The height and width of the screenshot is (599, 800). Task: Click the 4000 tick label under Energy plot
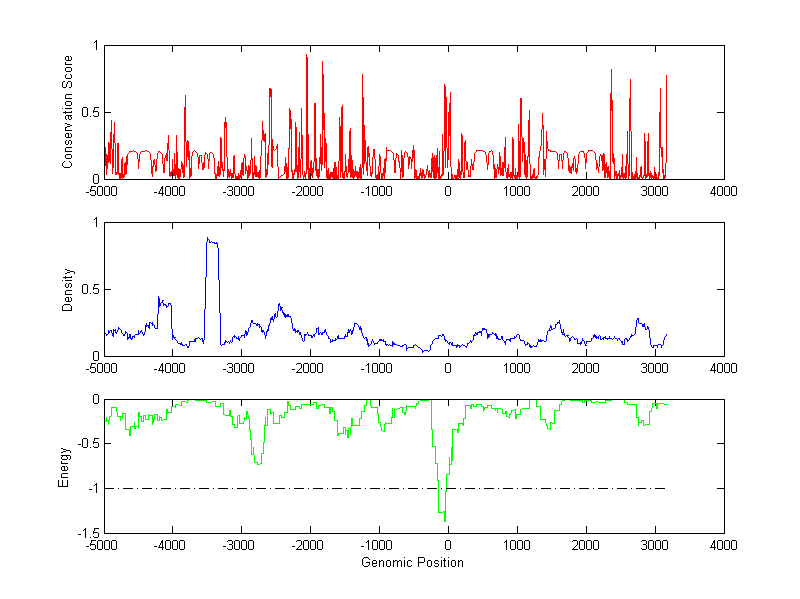click(724, 546)
